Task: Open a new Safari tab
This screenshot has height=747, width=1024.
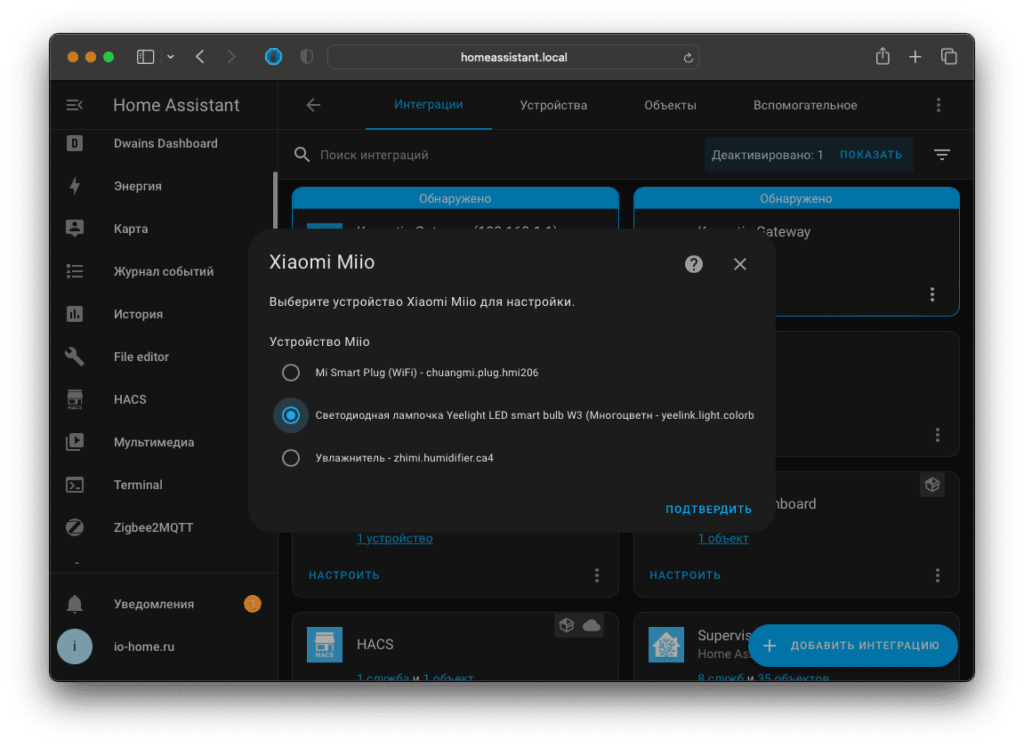Action: 916,57
